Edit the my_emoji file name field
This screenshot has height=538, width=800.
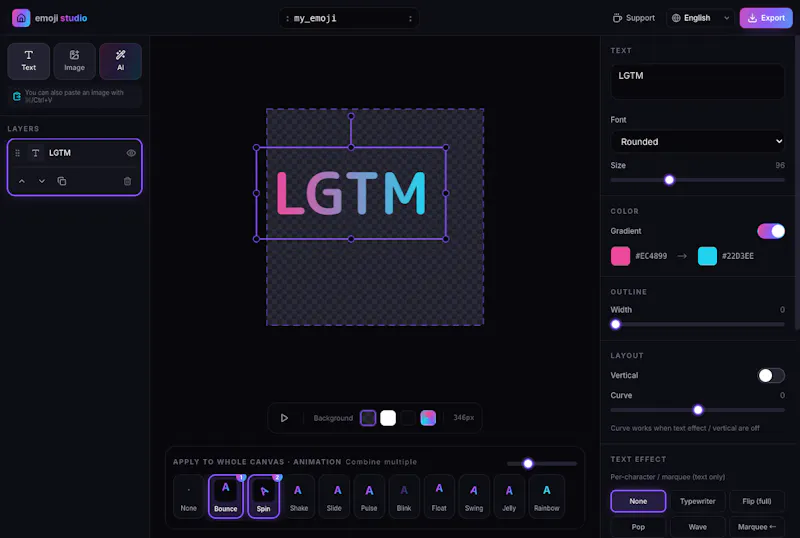pyautogui.click(x=349, y=18)
